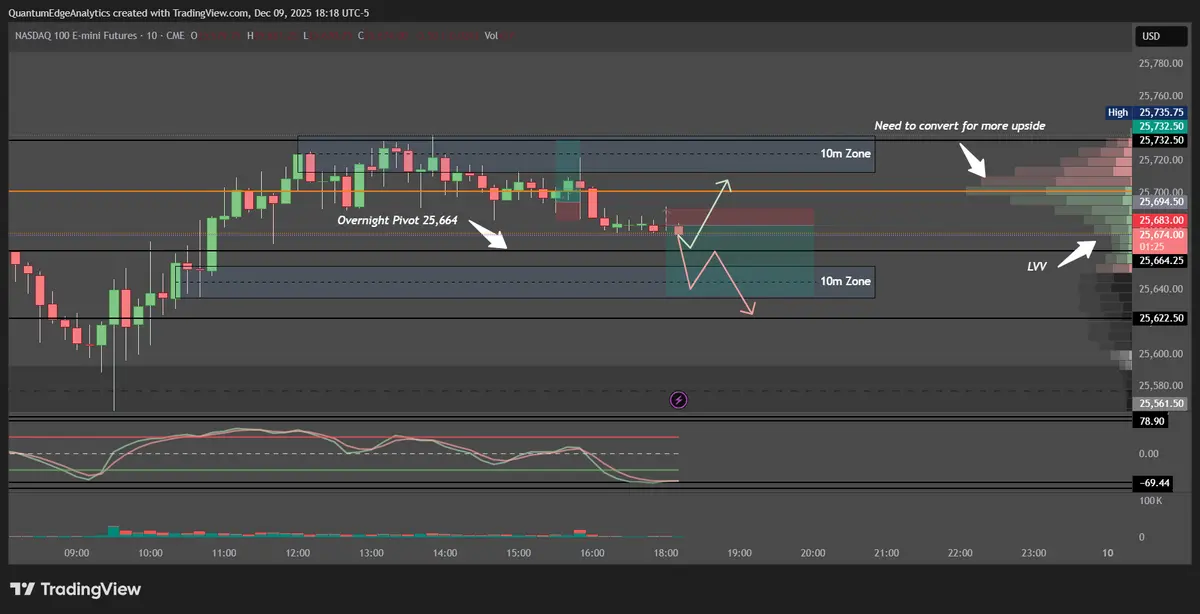Click the 23:00 time axis label

pos(1034,552)
